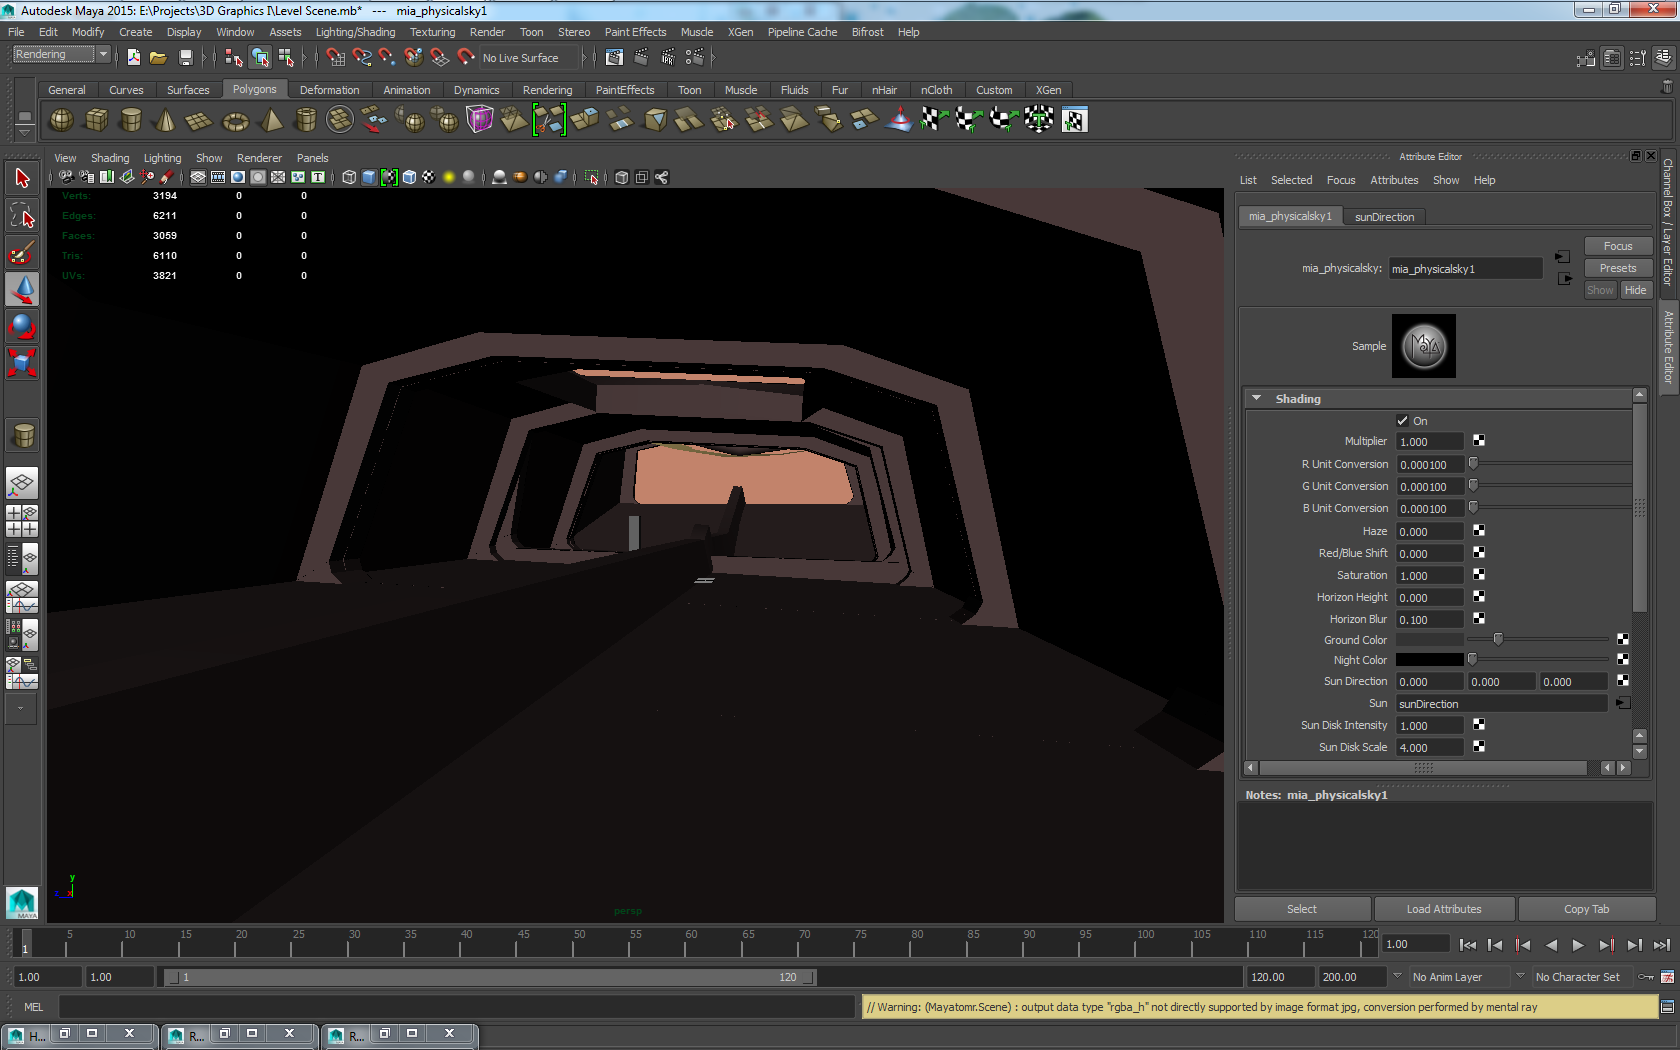Open the Lighting/Shading menu

pyautogui.click(x=355, y=32)
